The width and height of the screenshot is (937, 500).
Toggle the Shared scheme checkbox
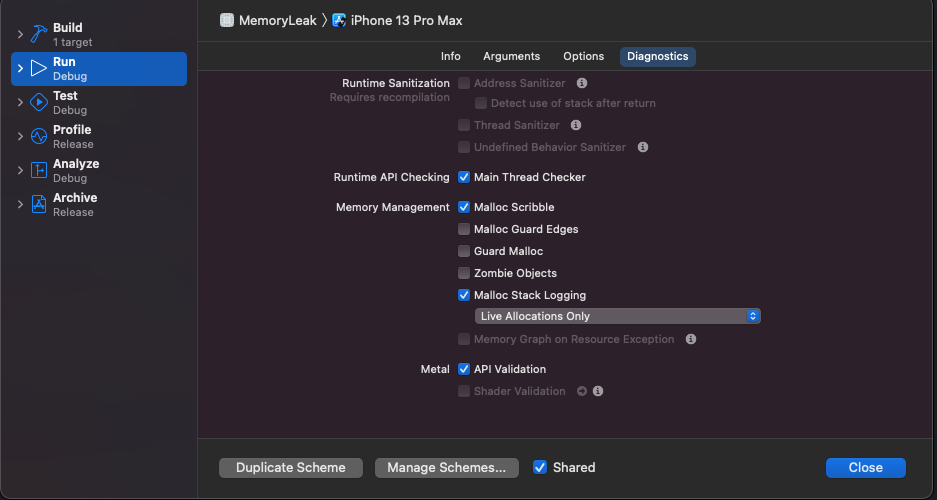tap(540, 467)
